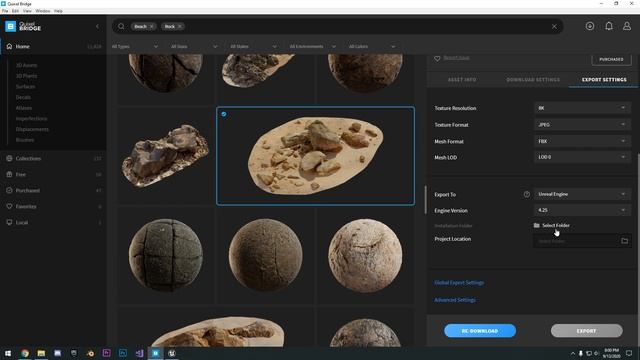This screenshot has height=360, width=640.
Task: Select 3D Plants category
Action: (27, 76)
